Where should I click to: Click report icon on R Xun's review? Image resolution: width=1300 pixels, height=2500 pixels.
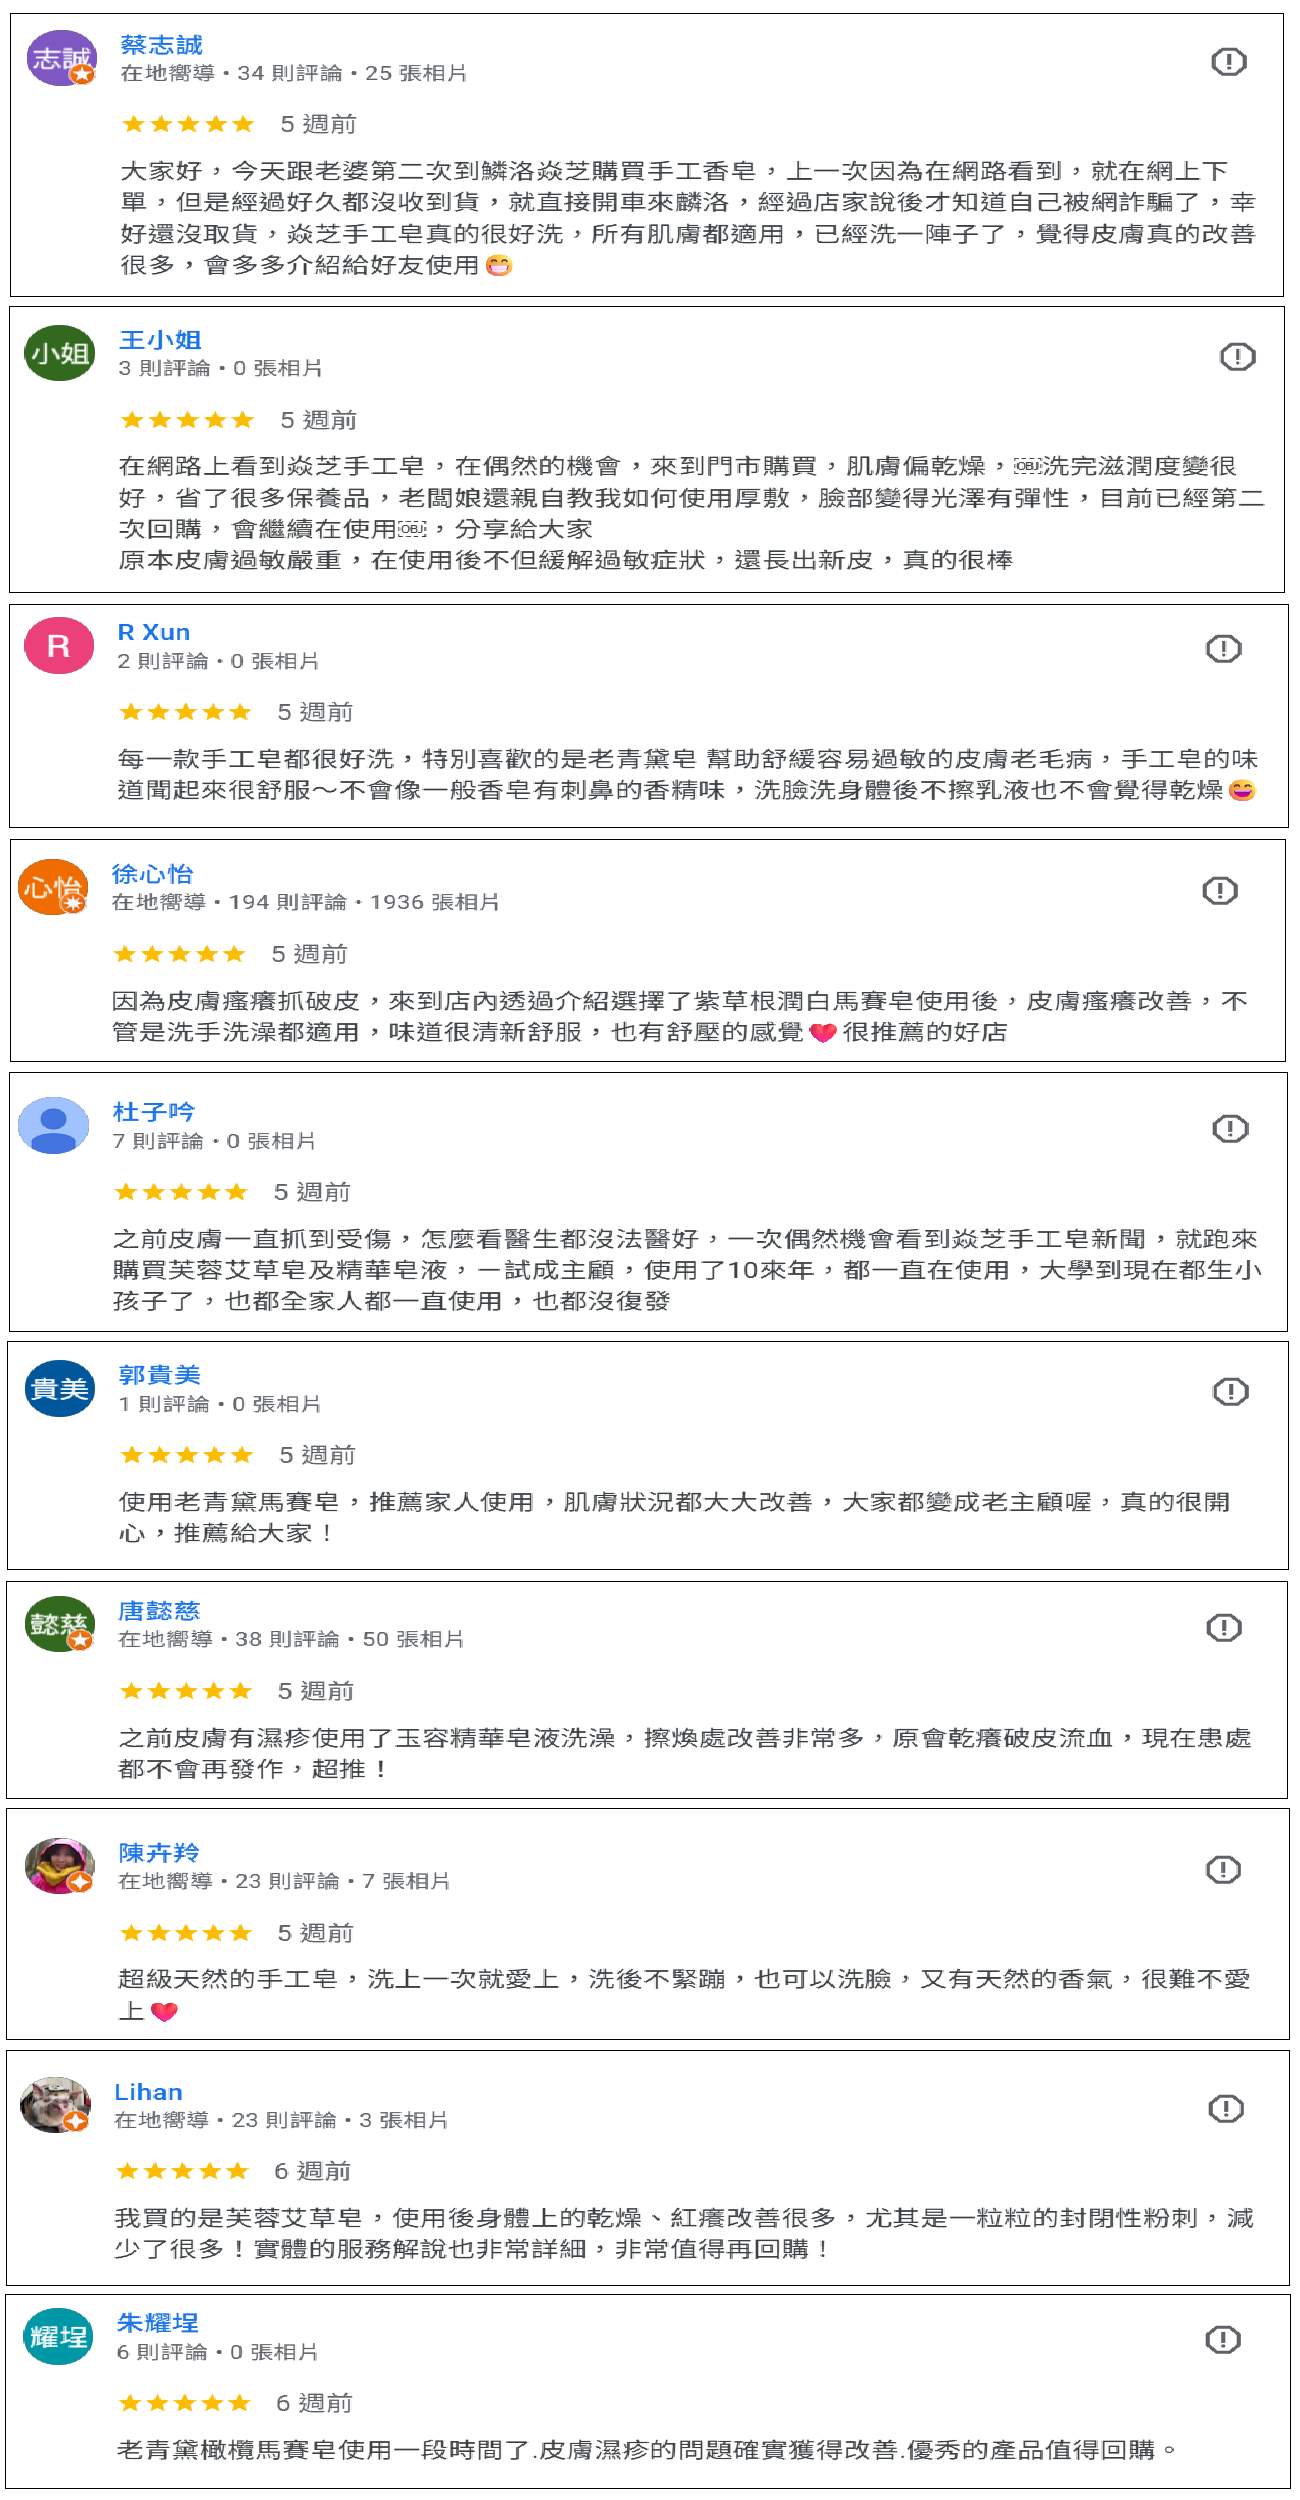pyautogui.click(x=1223, y=649)
